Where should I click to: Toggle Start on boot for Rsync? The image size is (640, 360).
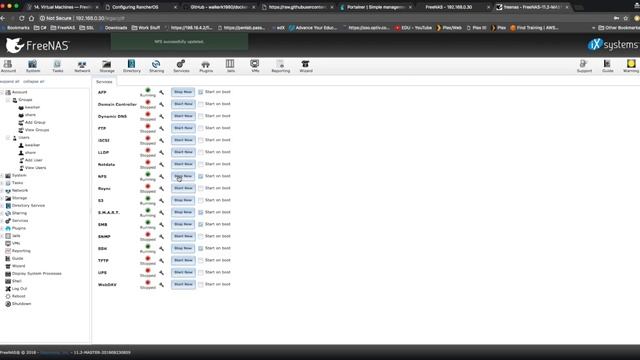pyautogui.click(x=201, y=188)
